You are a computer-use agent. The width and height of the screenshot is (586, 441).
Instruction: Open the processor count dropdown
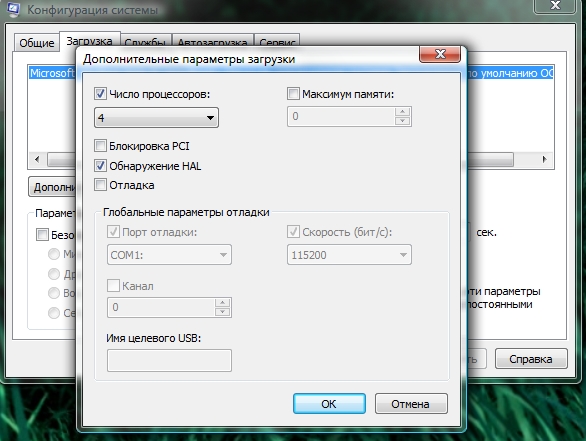(157, 118)
